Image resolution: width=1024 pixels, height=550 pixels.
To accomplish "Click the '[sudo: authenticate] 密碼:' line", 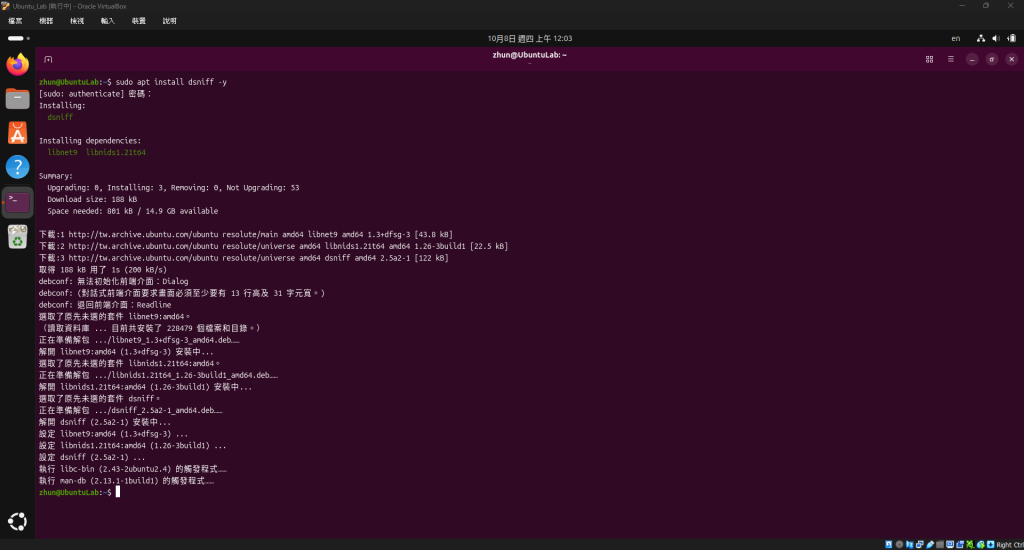I will pyautogui.click(x=95, y=94).
